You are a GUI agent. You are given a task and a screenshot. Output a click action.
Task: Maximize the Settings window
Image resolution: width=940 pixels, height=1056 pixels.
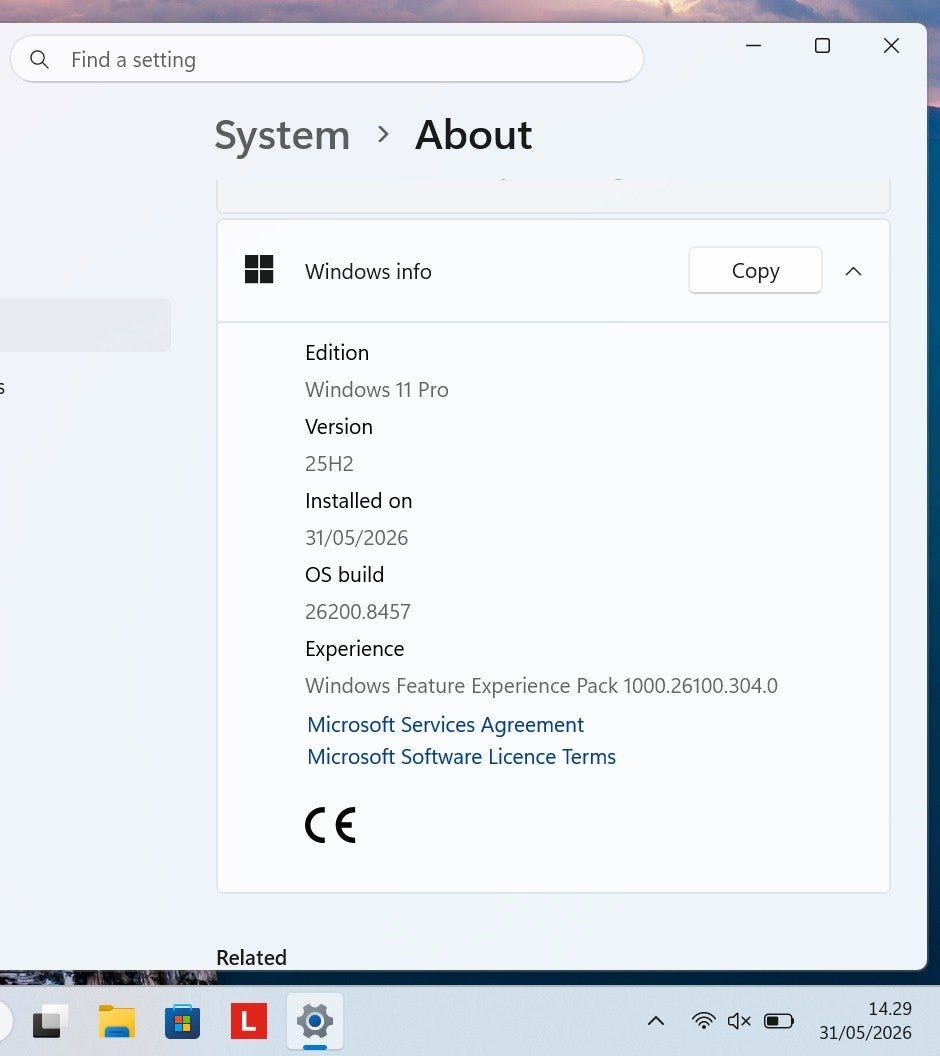(822, 45)
